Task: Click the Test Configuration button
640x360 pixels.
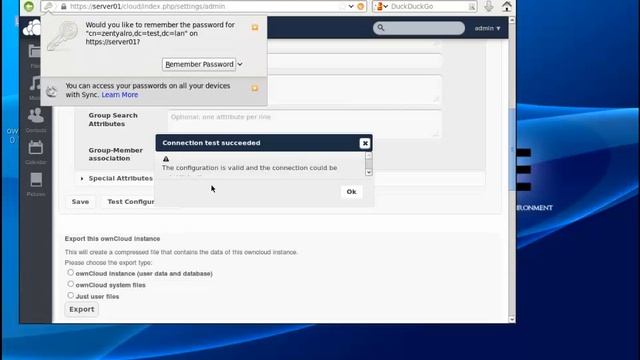Action: pos(129,202)
